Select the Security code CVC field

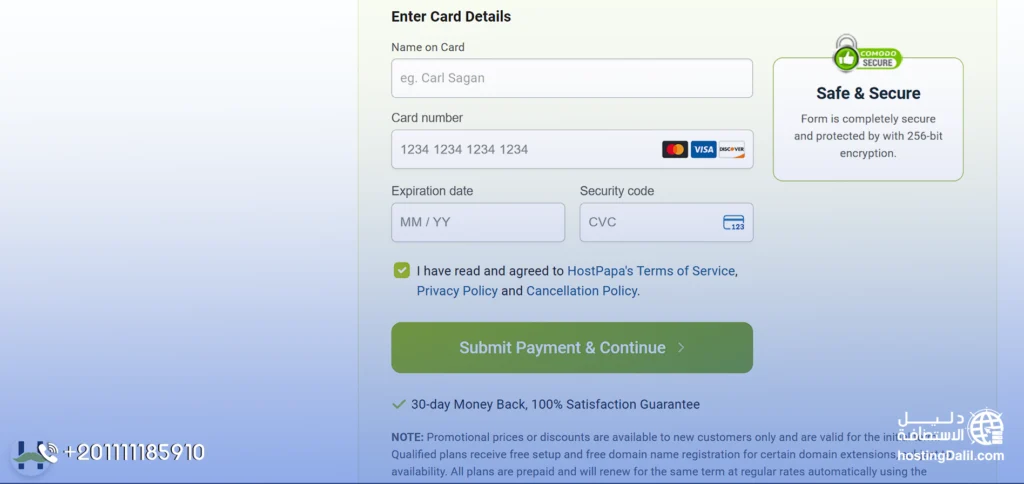click(666, 222)
